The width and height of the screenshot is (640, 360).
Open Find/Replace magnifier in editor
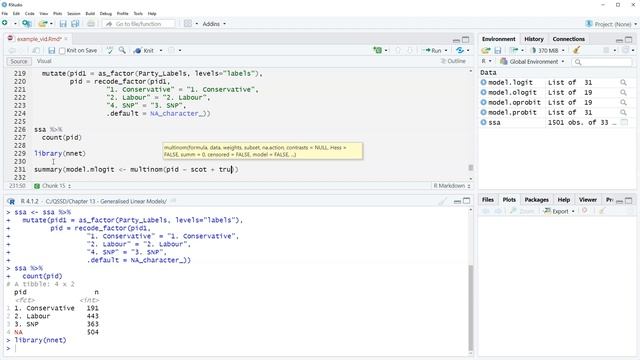point(122,50)
